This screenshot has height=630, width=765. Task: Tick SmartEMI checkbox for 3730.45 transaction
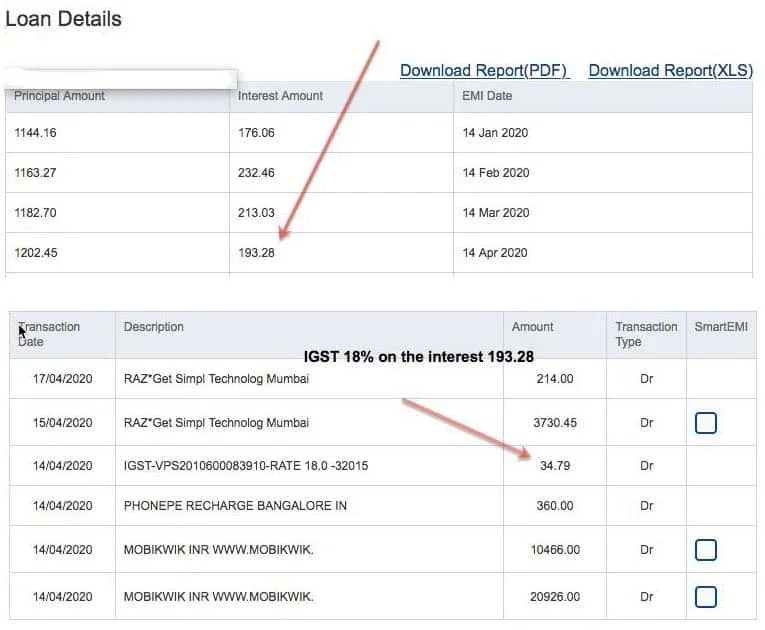tap(705, 423)
